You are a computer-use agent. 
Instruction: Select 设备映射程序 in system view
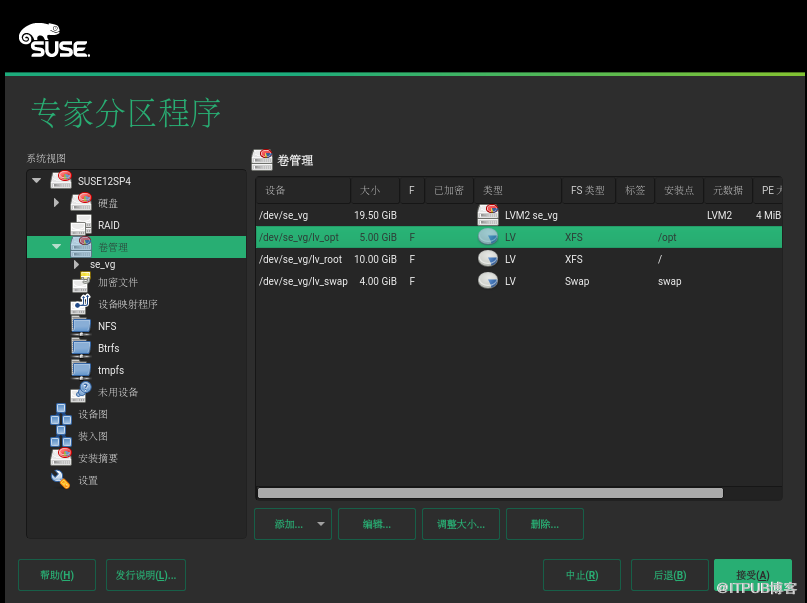tap(128, 304)
